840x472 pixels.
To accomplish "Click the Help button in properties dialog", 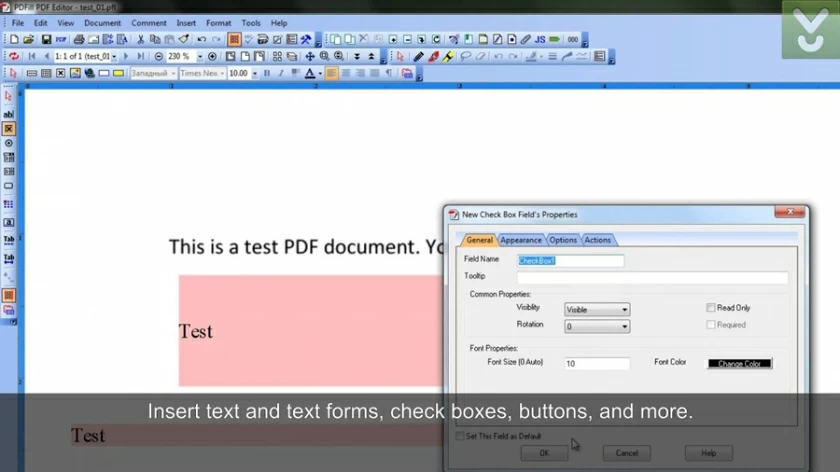I will click(x=709, y=453).
